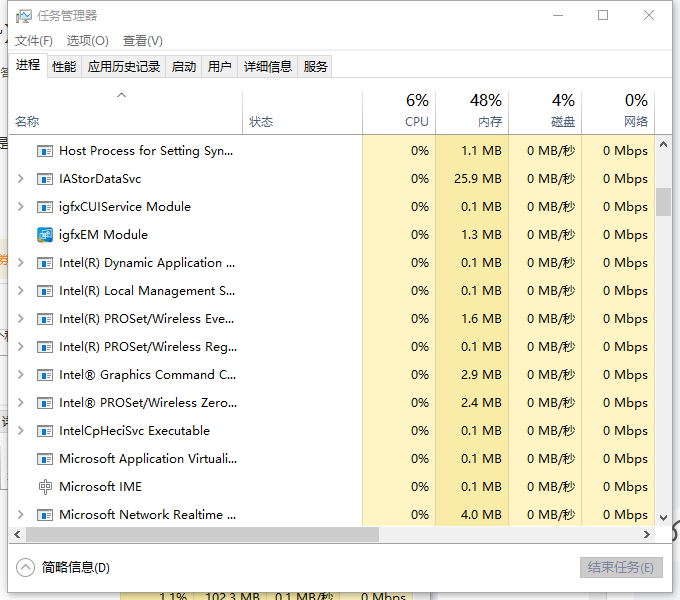
Task: Click the vertical scrollbar thumb
Action: 664,202
